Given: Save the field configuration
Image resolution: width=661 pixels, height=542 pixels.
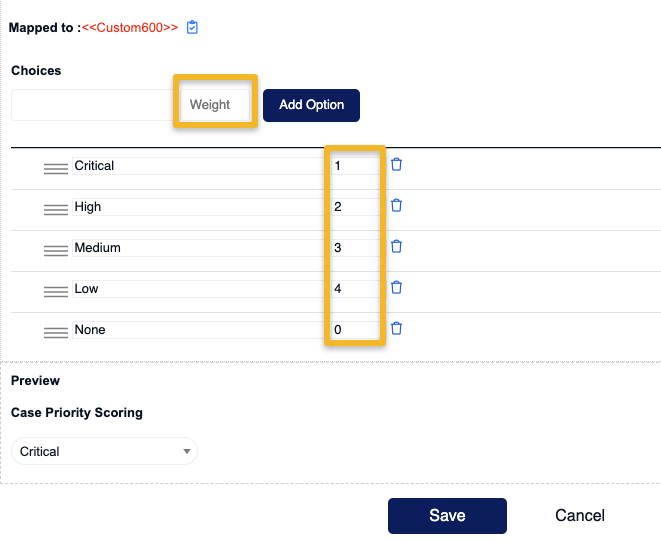Looking at the screenshot, I should pyautogui.click(x=447, y=515).
